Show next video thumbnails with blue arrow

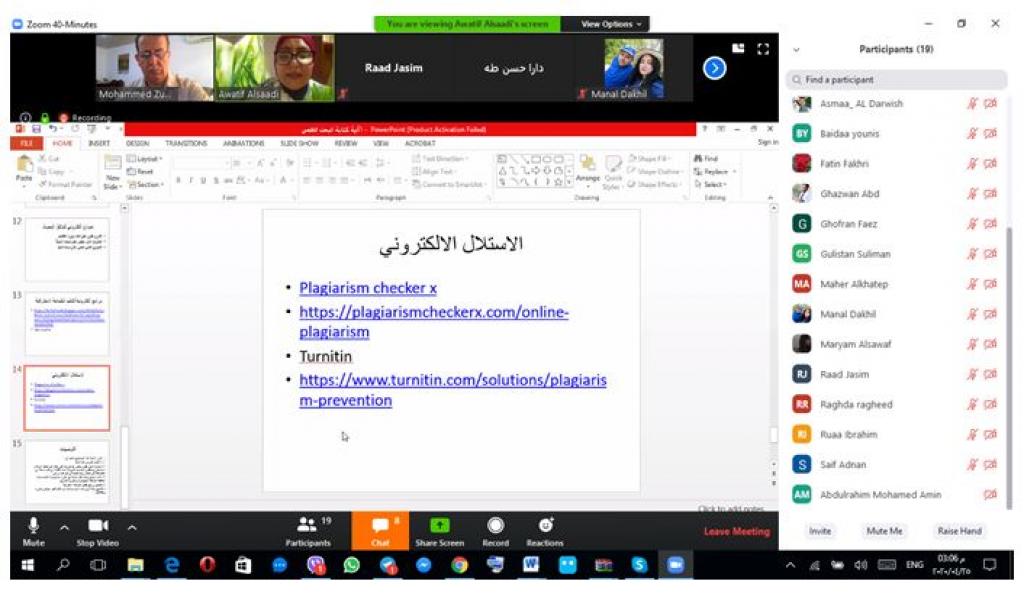[x=714, y=68]
